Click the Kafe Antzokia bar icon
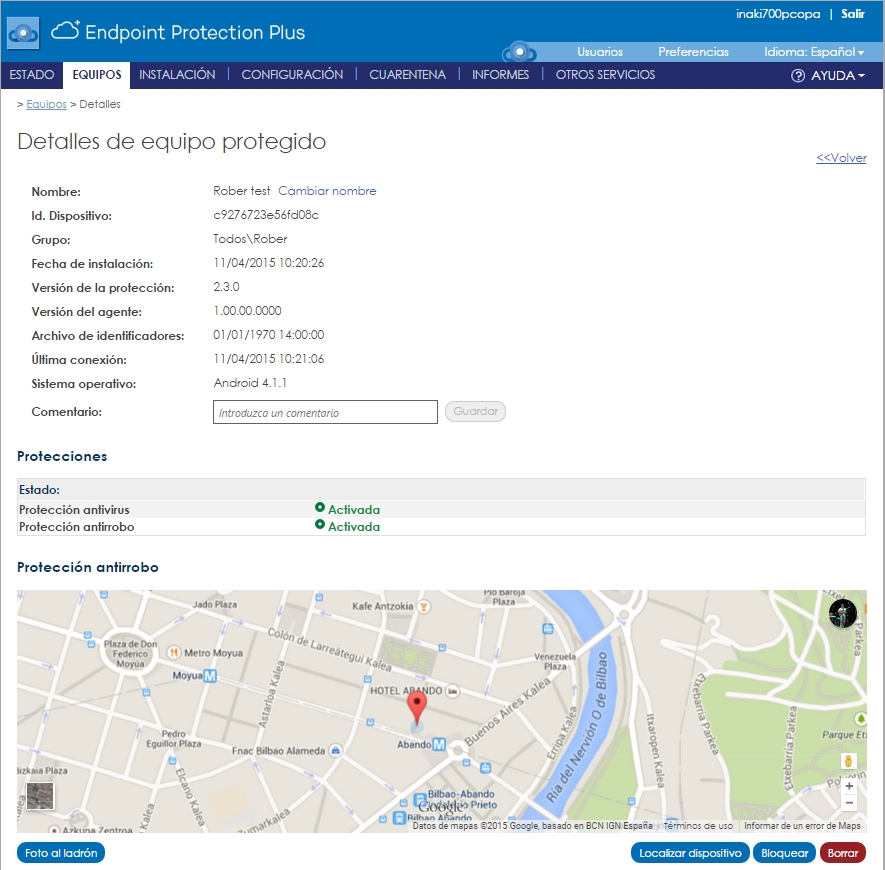Screen dimensions: 885x870 pyautogui.click(x=423, y=607)
